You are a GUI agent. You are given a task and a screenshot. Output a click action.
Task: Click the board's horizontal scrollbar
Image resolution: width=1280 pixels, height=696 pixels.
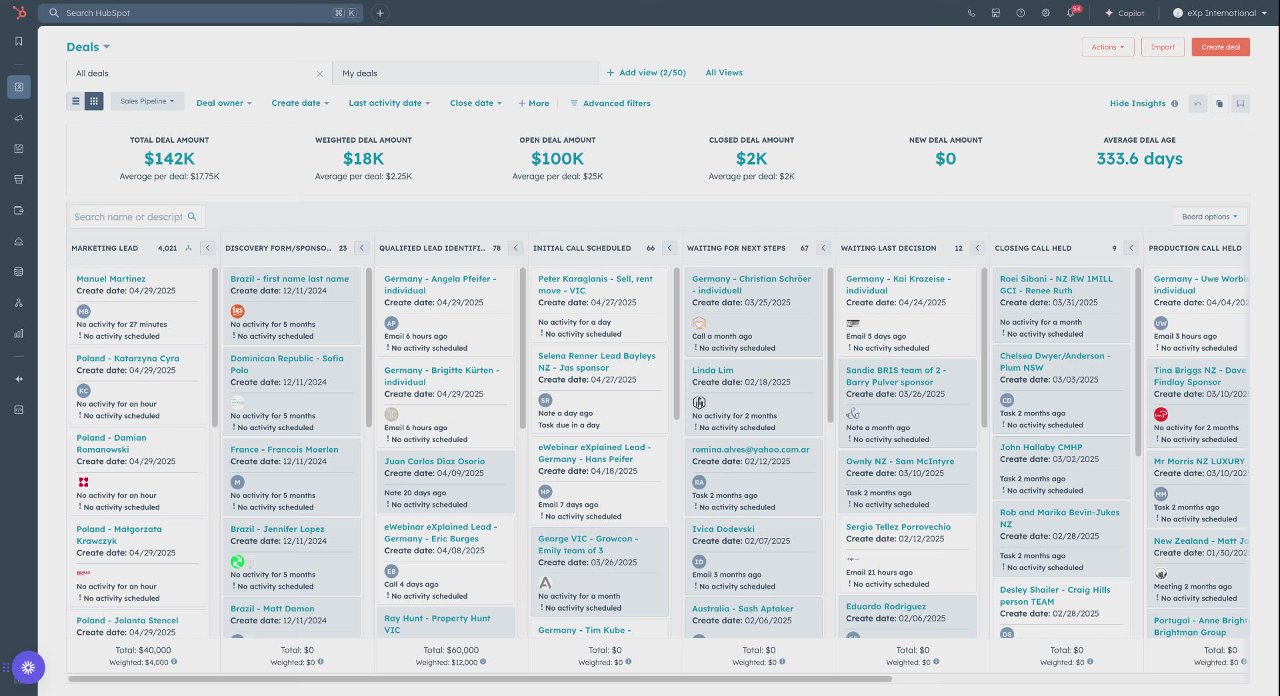480,679
